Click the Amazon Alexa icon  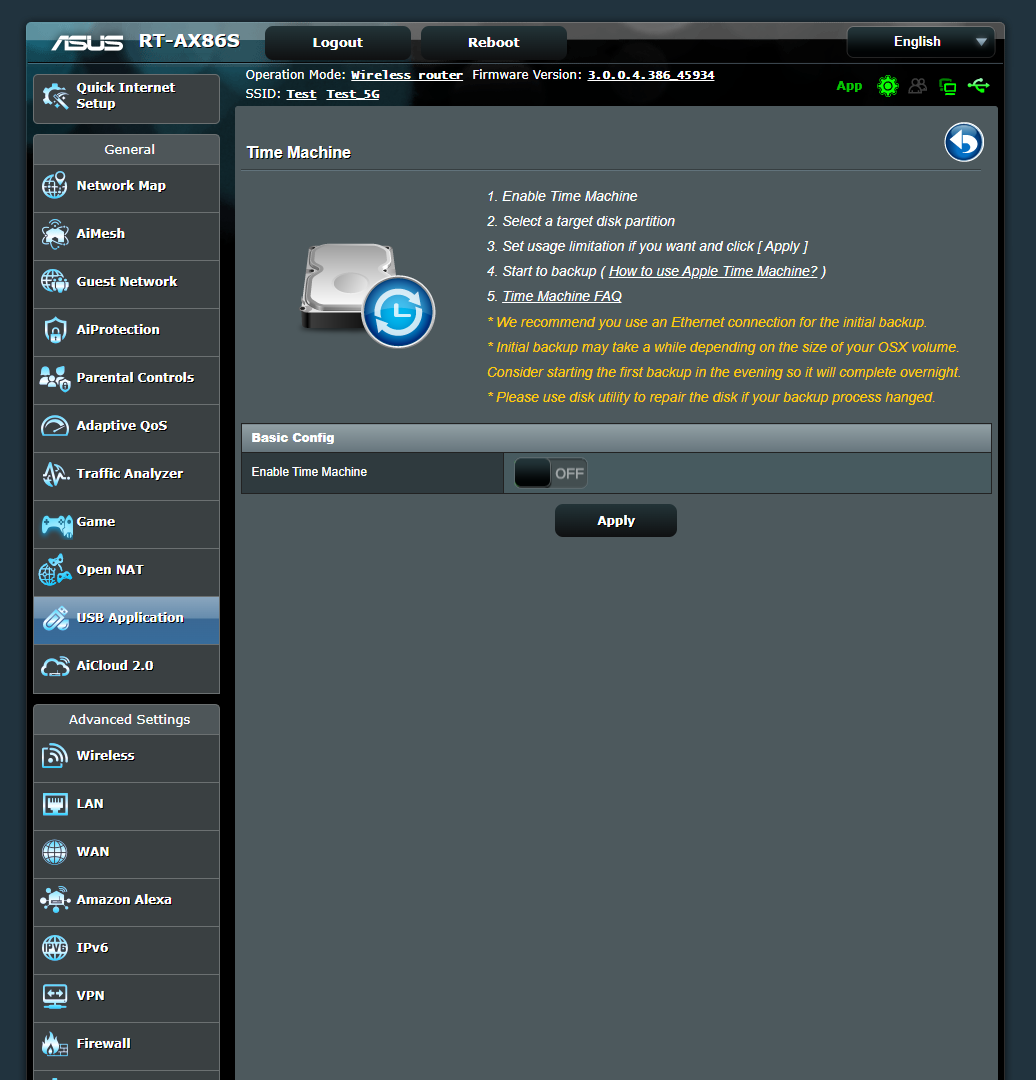(x=55, y=900)
